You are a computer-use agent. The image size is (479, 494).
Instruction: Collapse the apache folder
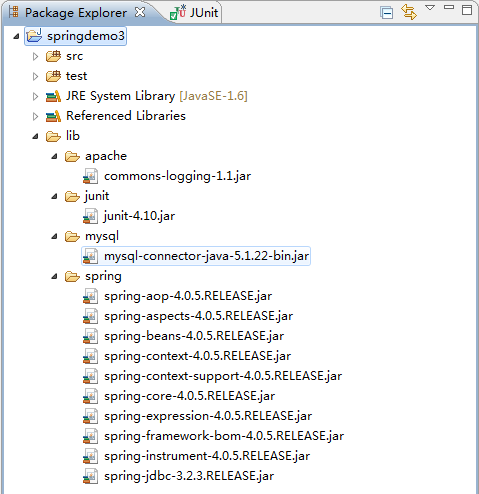54,156
